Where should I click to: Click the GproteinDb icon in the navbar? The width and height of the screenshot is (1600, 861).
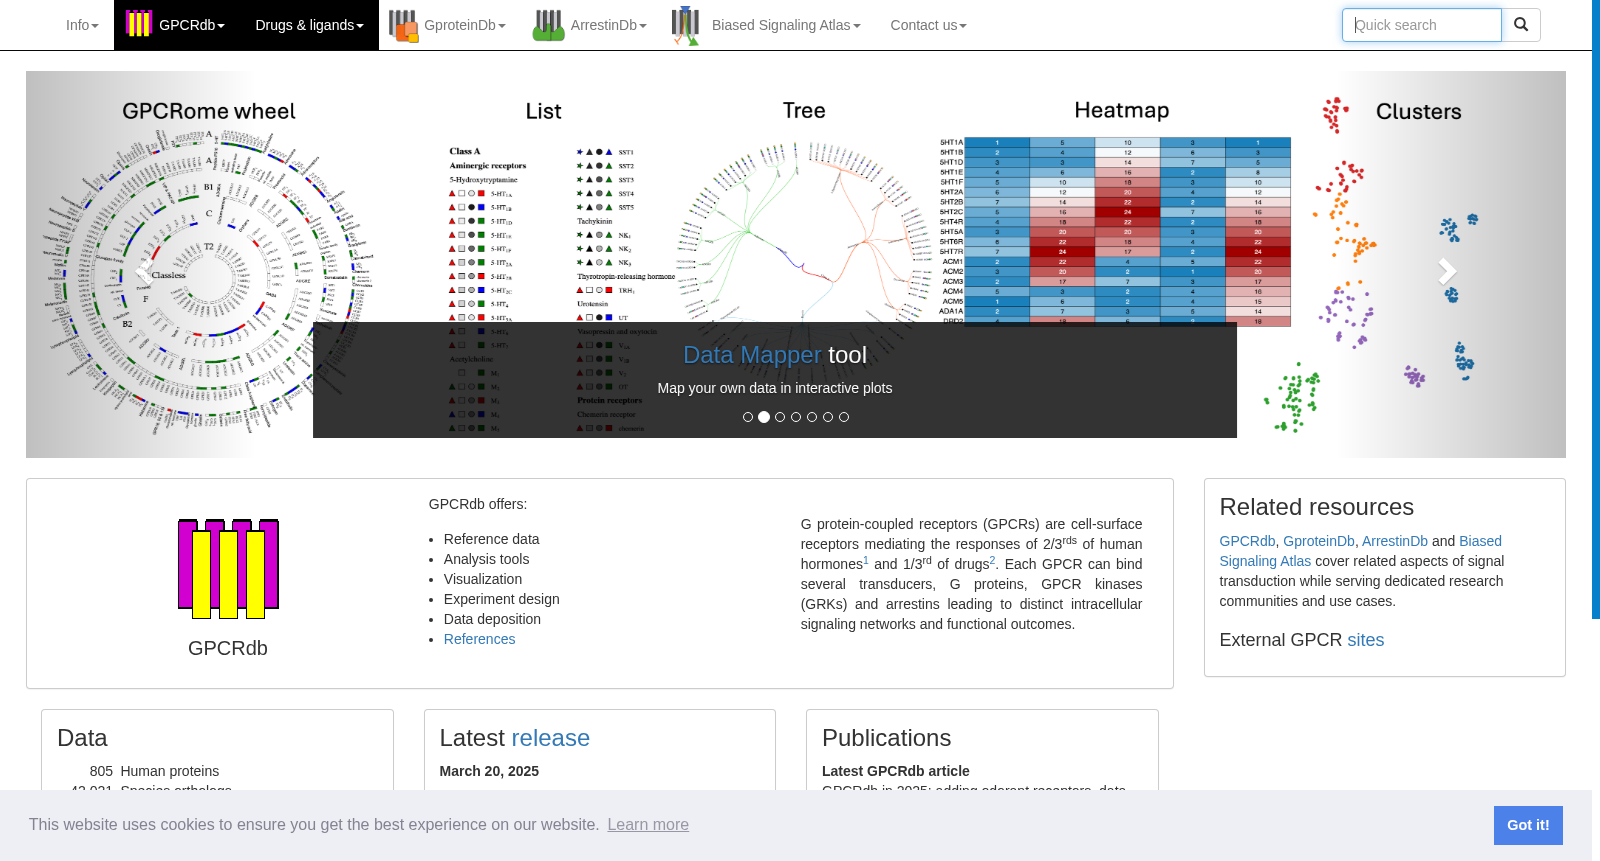pos(403,25)
